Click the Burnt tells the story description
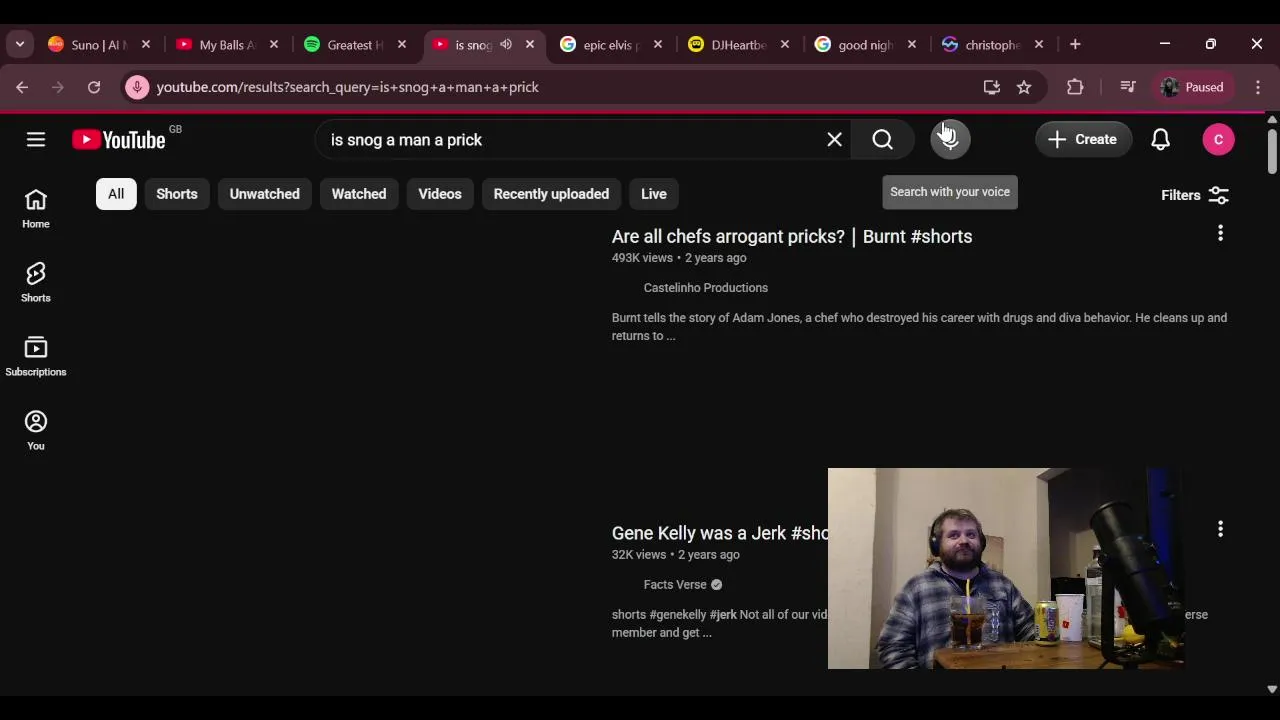The width and height of the screenshot is (1280, 720). click(x=919, y=327)
